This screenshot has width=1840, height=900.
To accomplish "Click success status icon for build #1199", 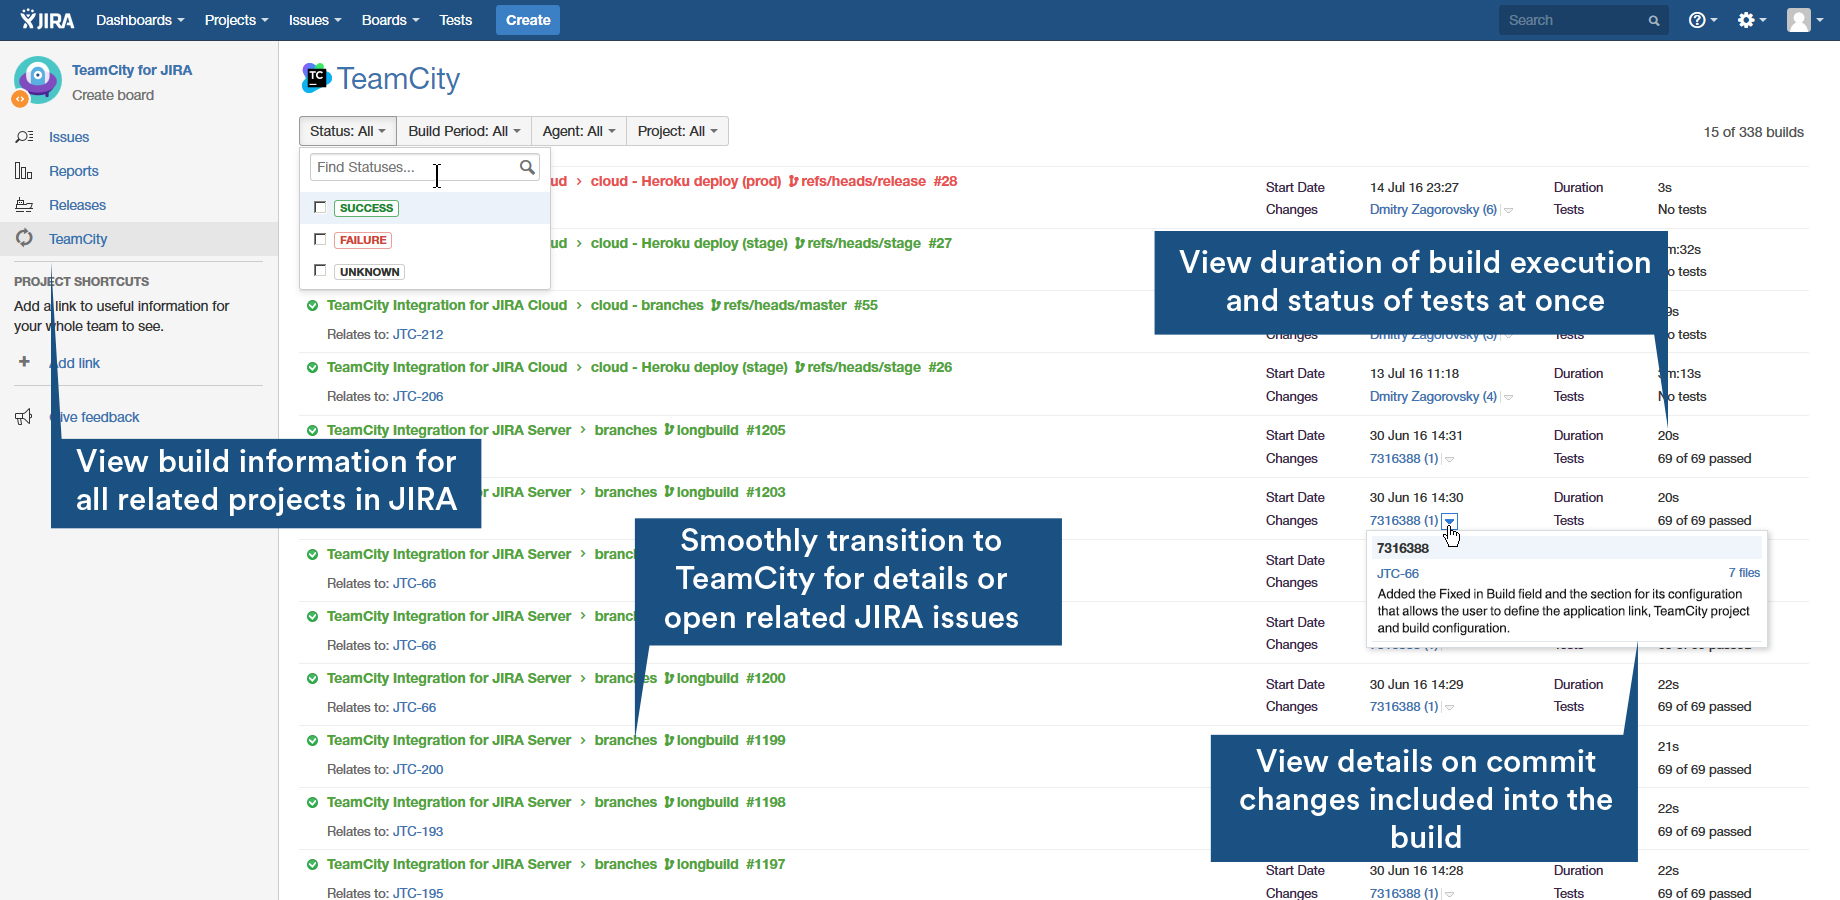I will [x=312, y=740].
